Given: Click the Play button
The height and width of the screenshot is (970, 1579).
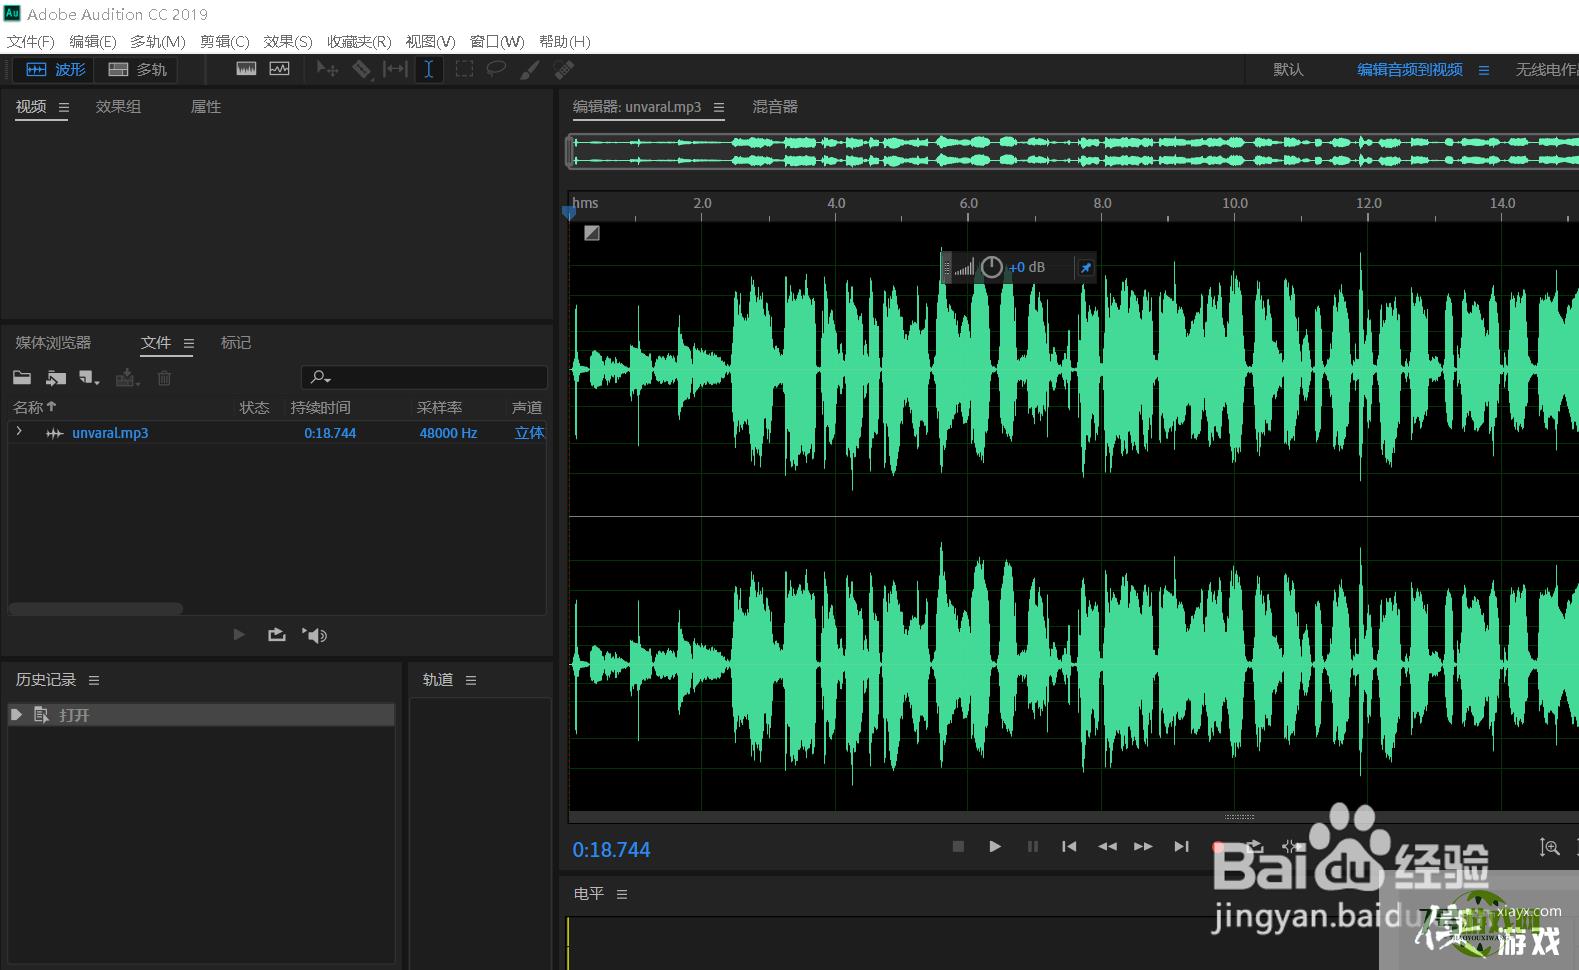Looking at the screenshot, I should tap(995, 846).
